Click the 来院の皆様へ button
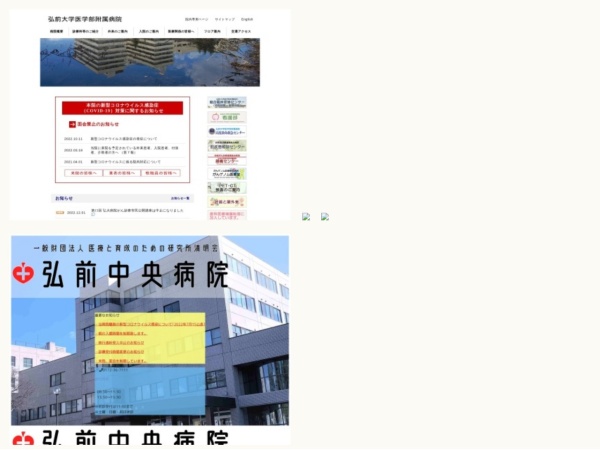This screenshot has height=450, width=600. tap(83, 173)
